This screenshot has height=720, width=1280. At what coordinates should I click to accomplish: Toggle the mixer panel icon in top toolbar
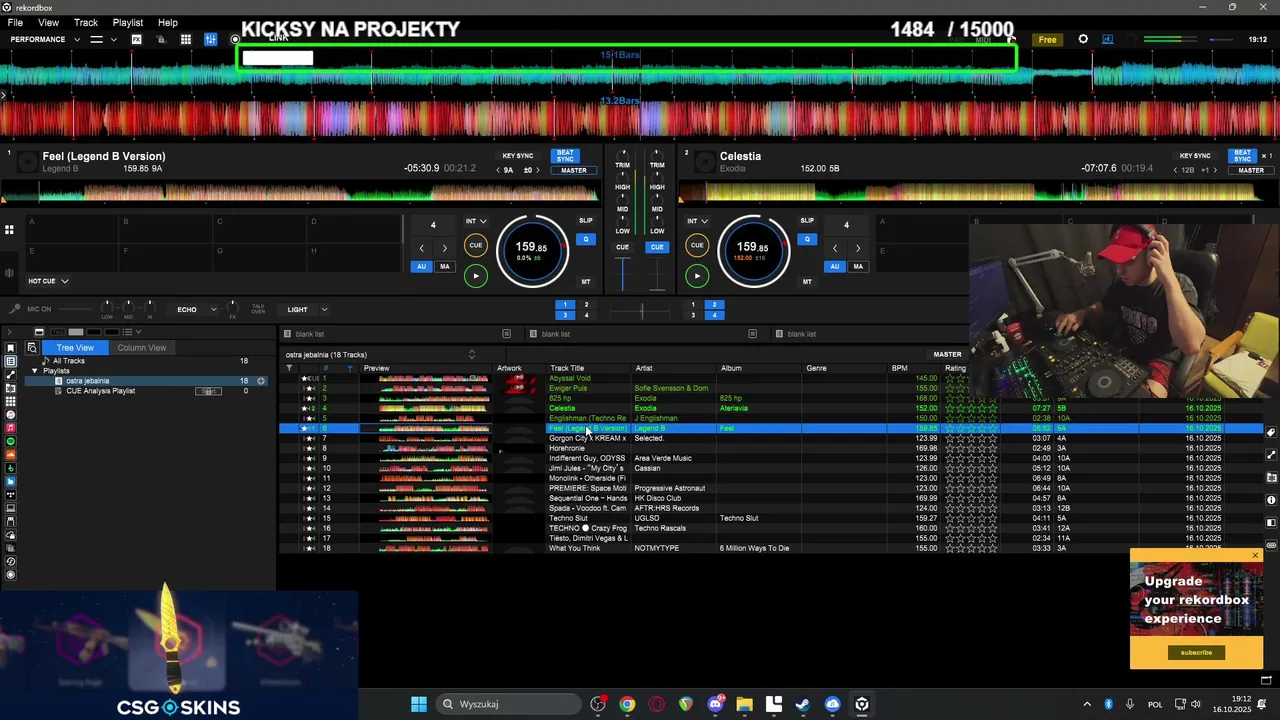(x=211, y=40)
